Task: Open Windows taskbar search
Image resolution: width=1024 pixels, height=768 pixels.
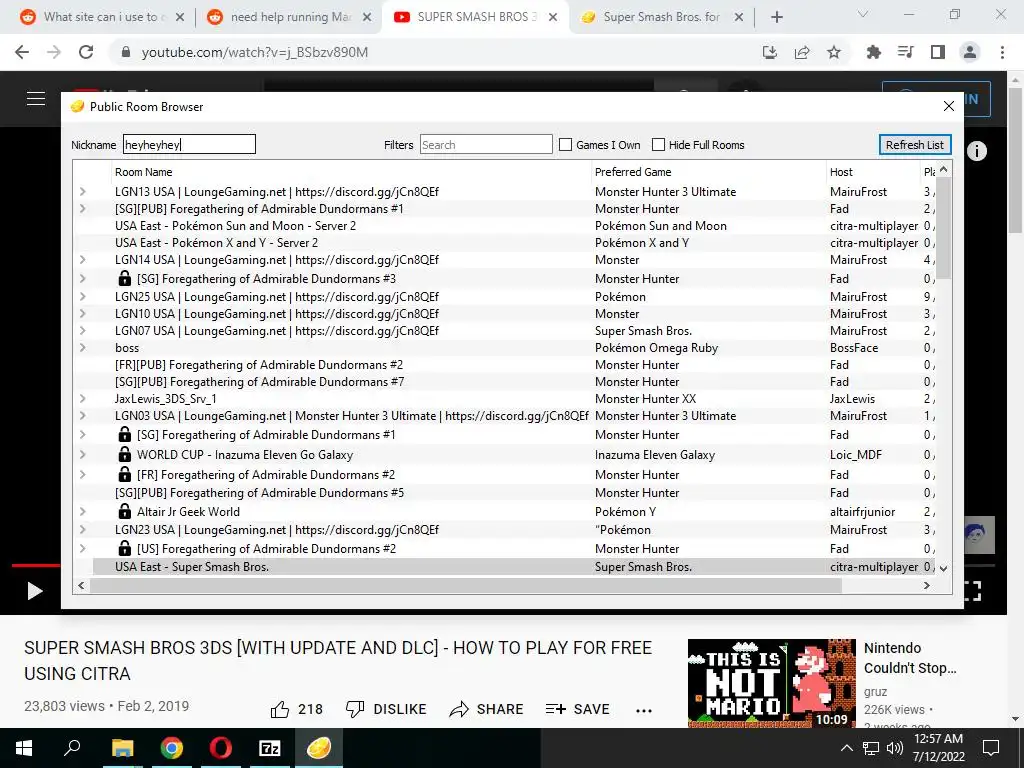Action: (72, 748)
